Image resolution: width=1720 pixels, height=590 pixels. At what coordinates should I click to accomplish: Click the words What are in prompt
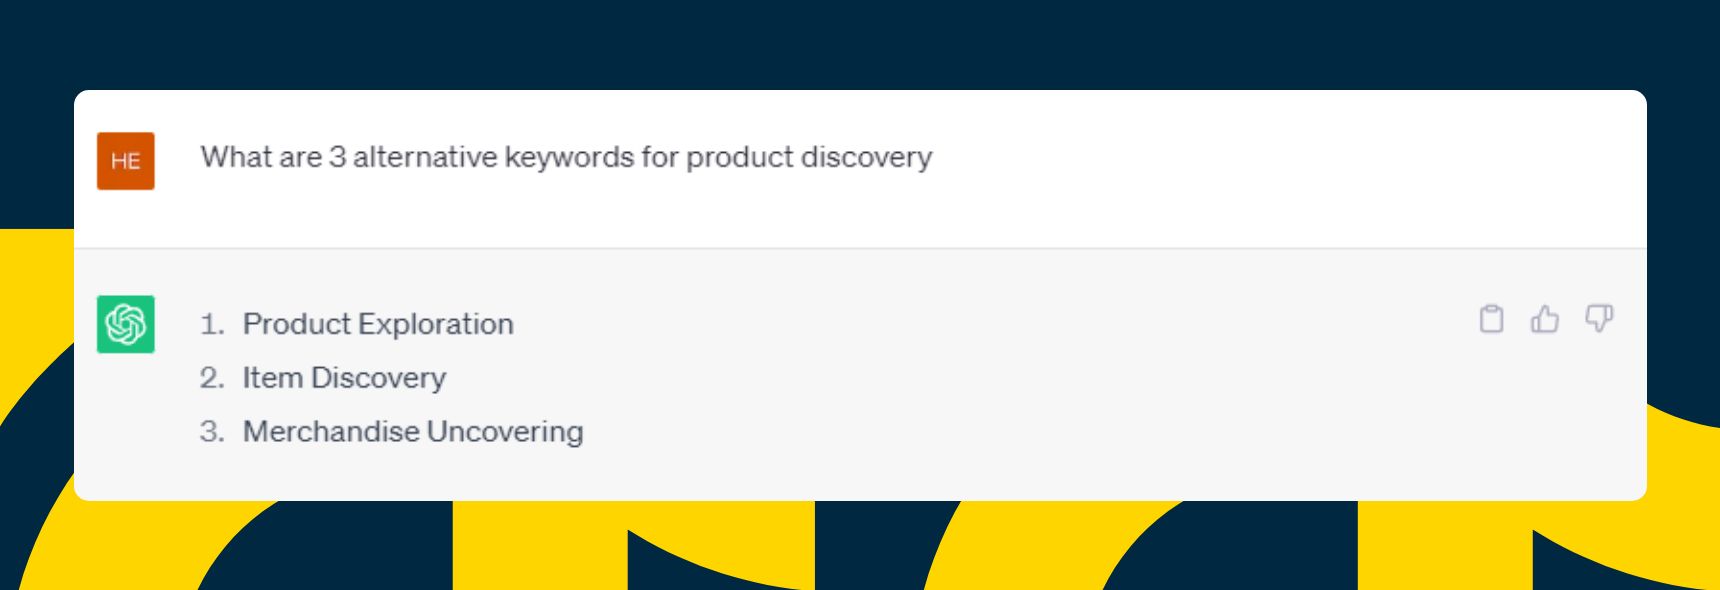261,158
